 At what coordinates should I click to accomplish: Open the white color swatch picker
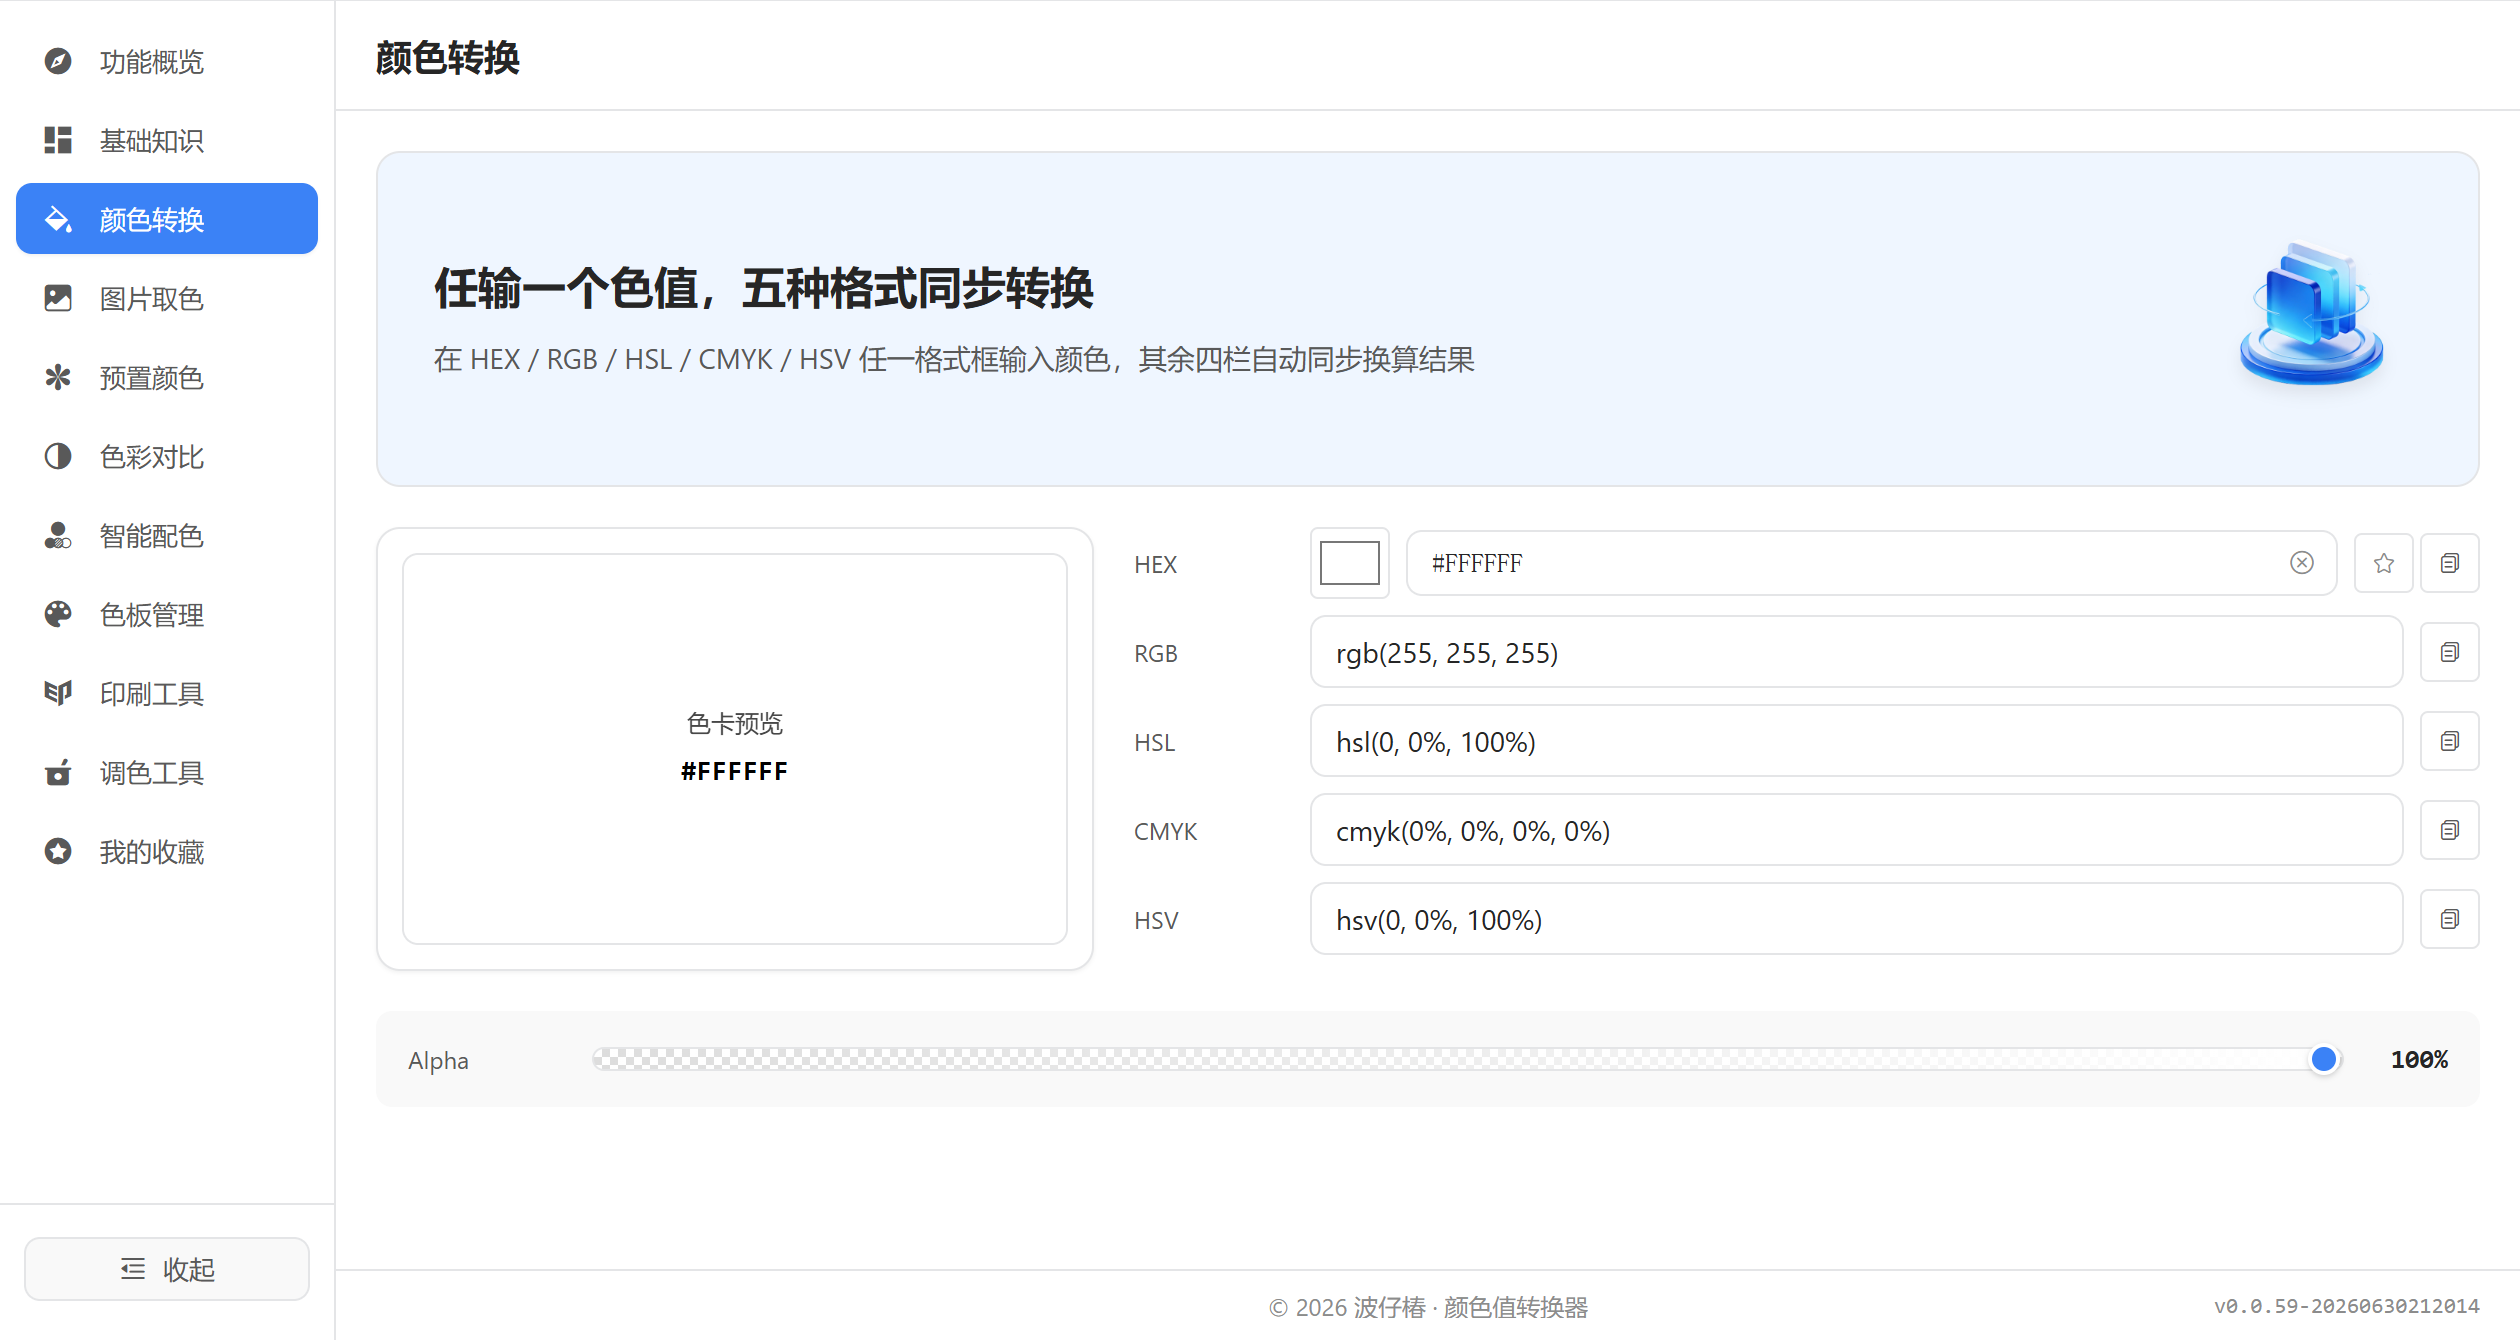1349,563
